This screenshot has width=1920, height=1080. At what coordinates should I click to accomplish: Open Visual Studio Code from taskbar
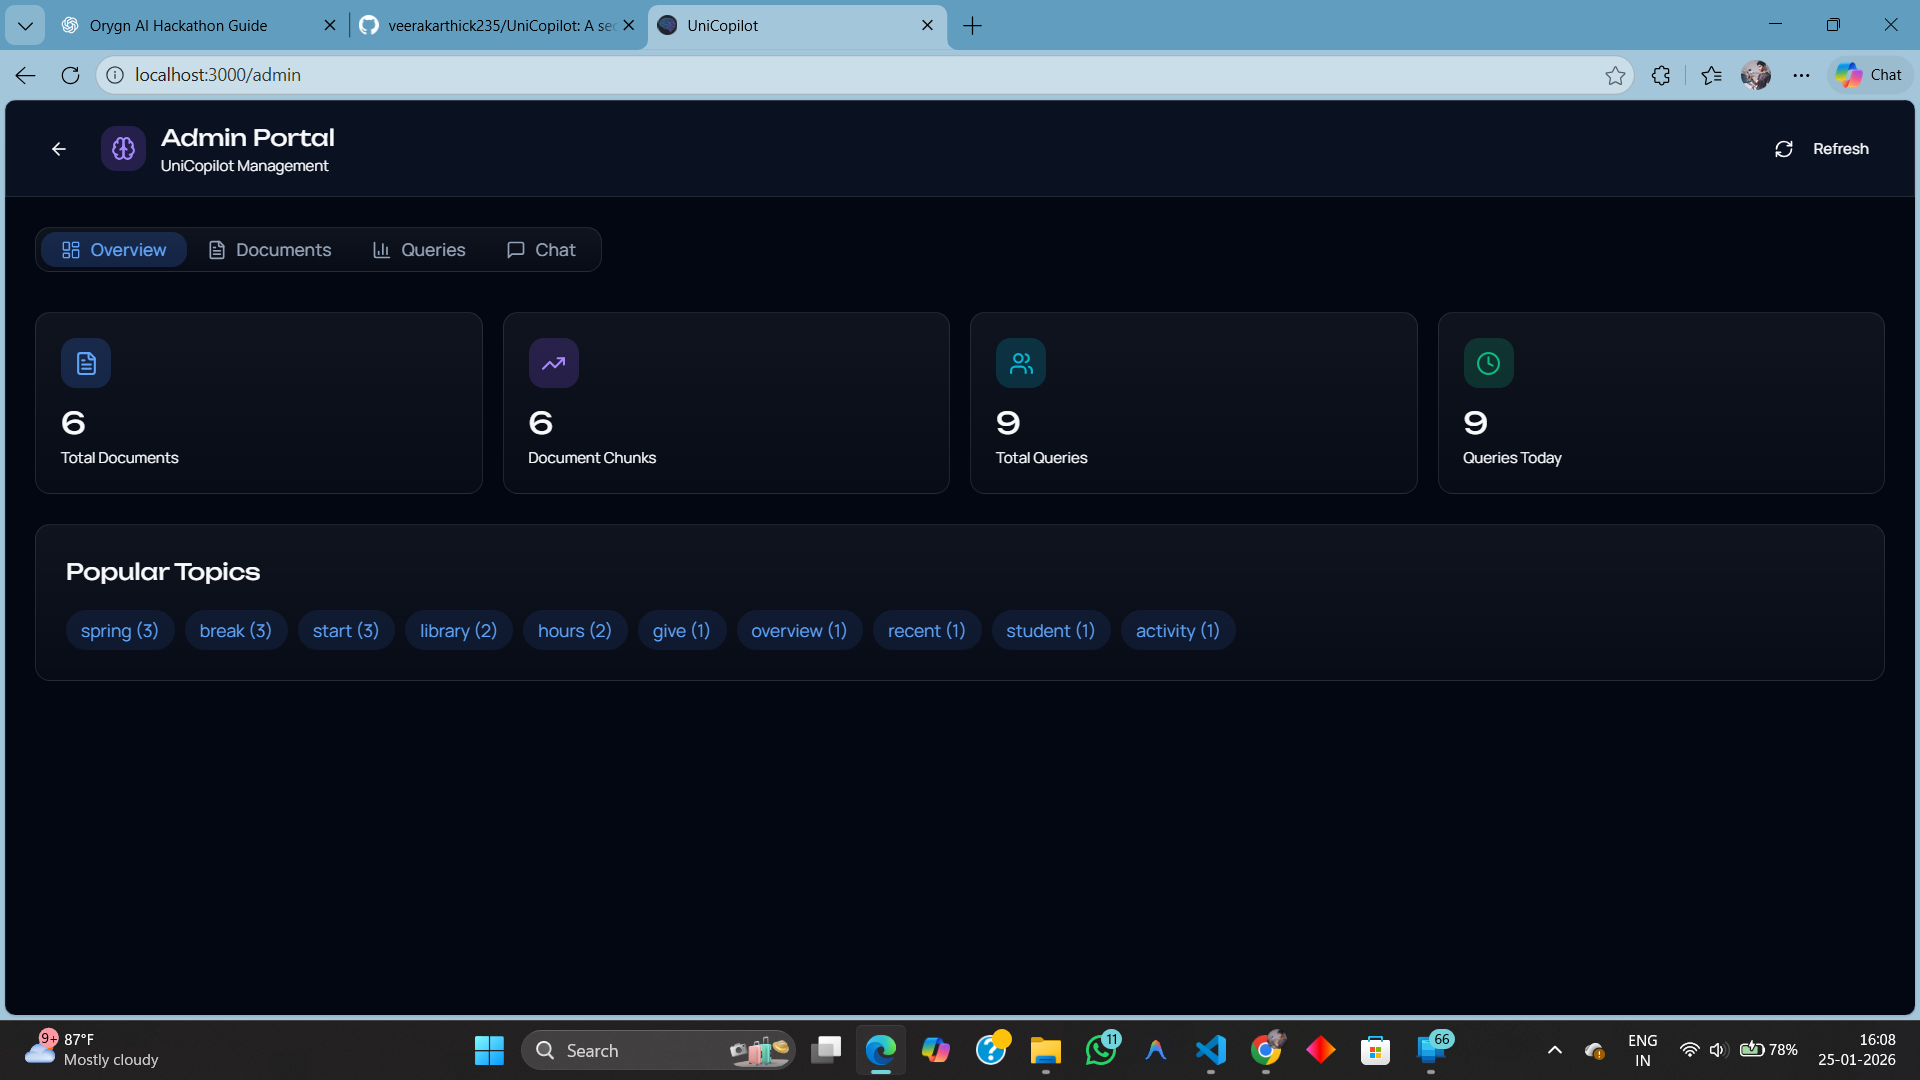(1210, 1050)
